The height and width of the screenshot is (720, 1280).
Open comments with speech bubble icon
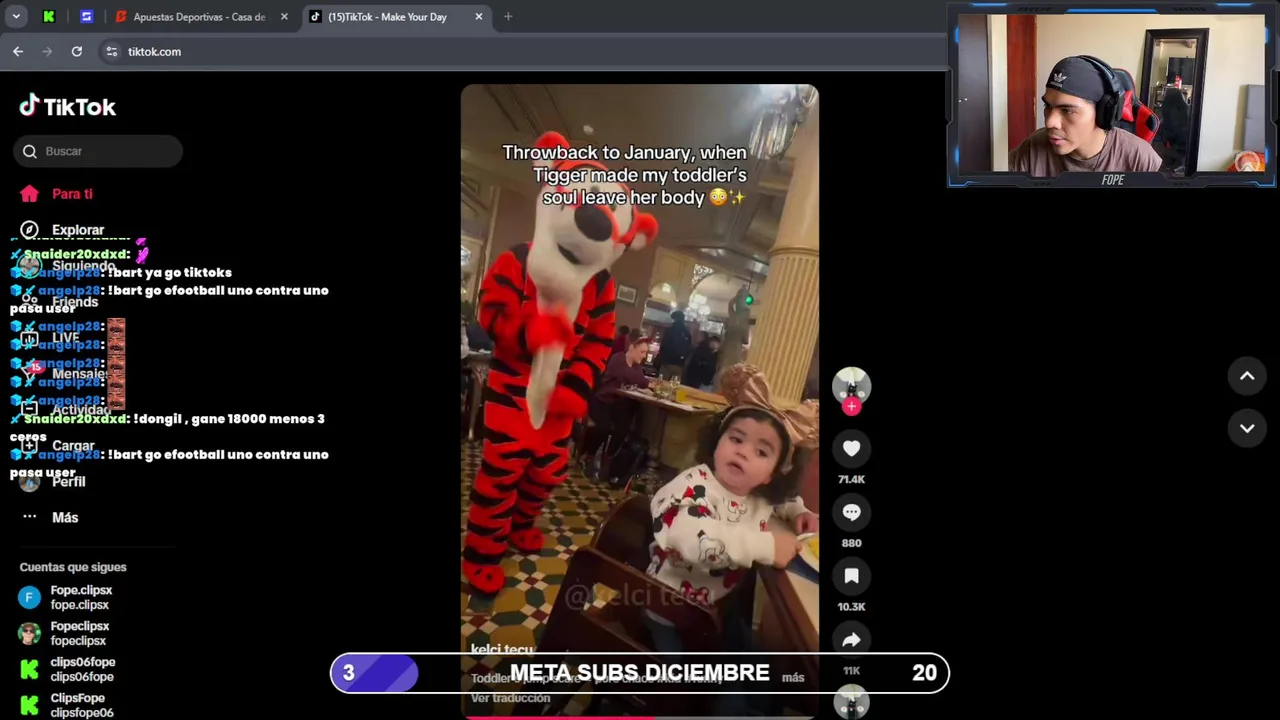click(851, 512)
